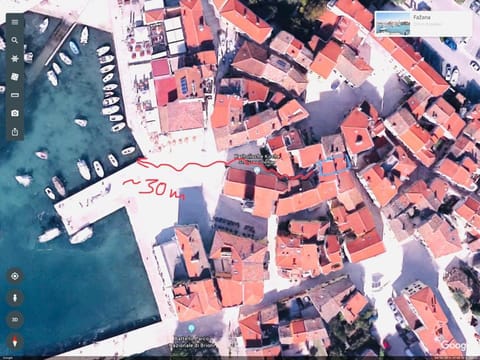Activate the Street View pegman button
Screen dimensions: 480x360
pyautogui.click(x=15, y=298)
